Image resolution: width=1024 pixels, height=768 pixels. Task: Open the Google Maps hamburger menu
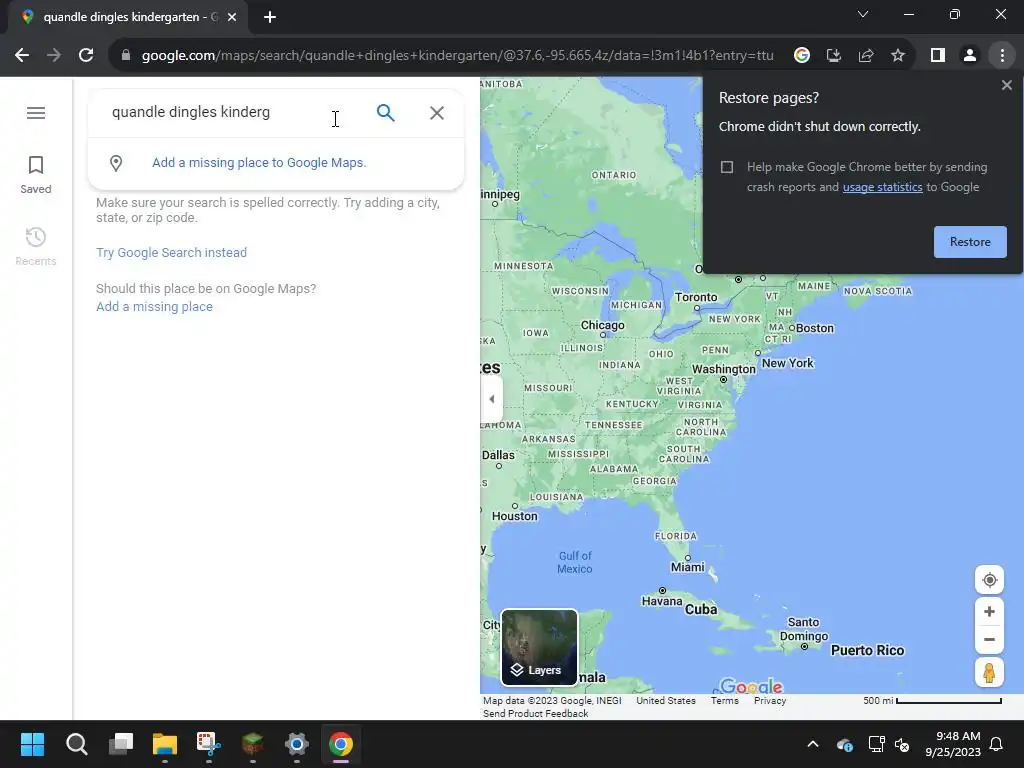[x=36, y=113]
